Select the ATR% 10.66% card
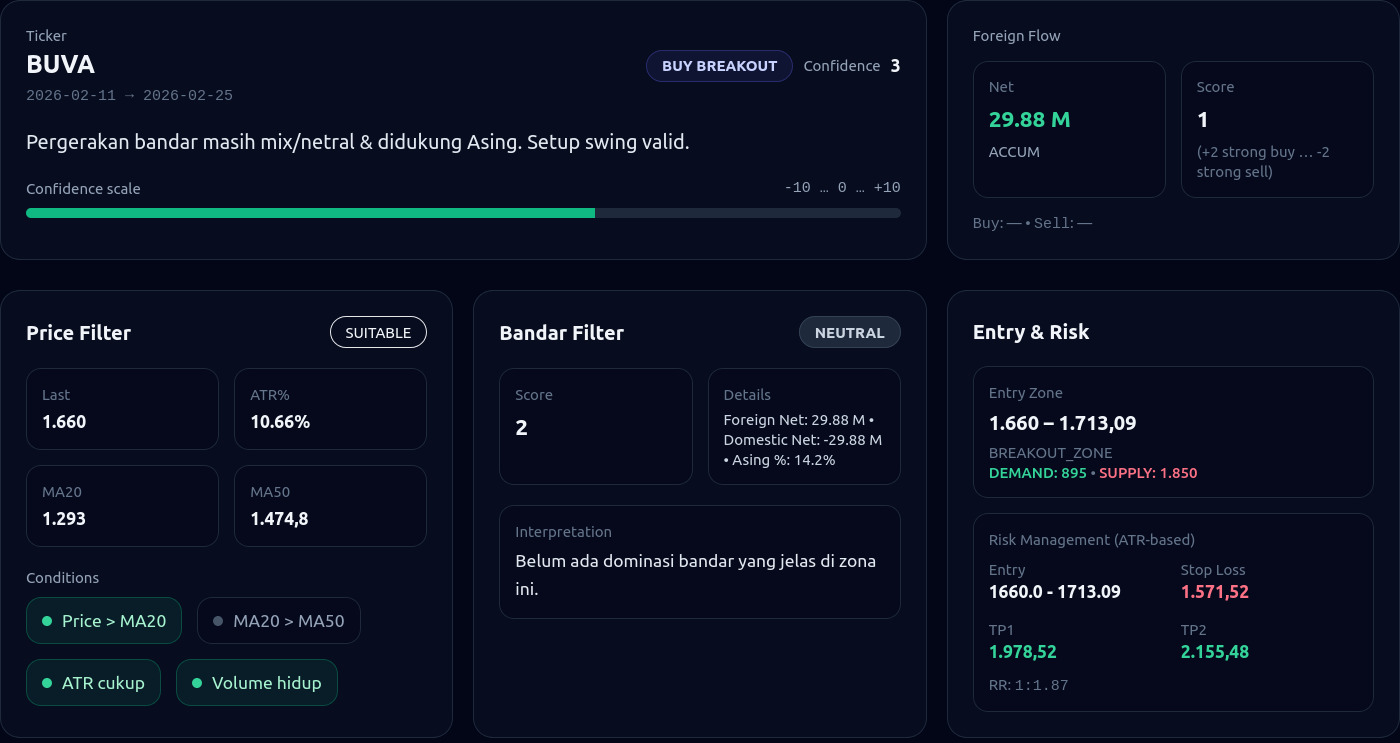Screen dimensions: 1400x743 [x=330, y=409]
